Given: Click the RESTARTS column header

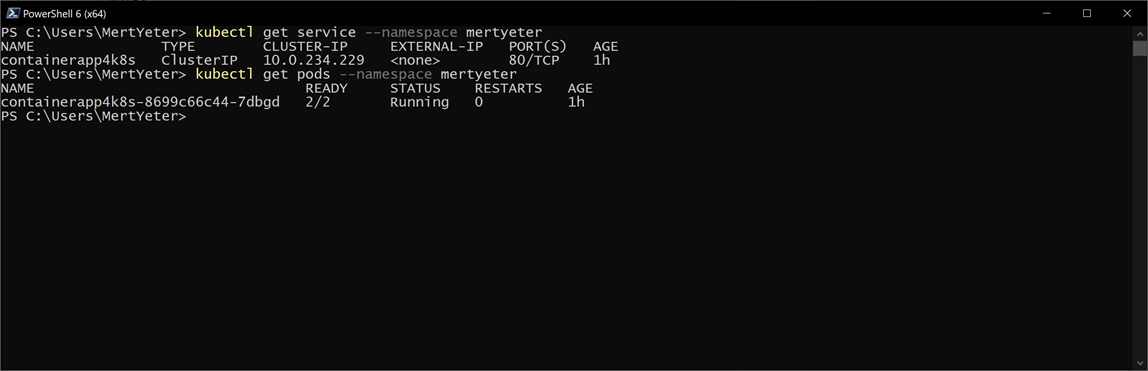Looking at the screenshot, I should pyautogui.click(x=508, y=89).
